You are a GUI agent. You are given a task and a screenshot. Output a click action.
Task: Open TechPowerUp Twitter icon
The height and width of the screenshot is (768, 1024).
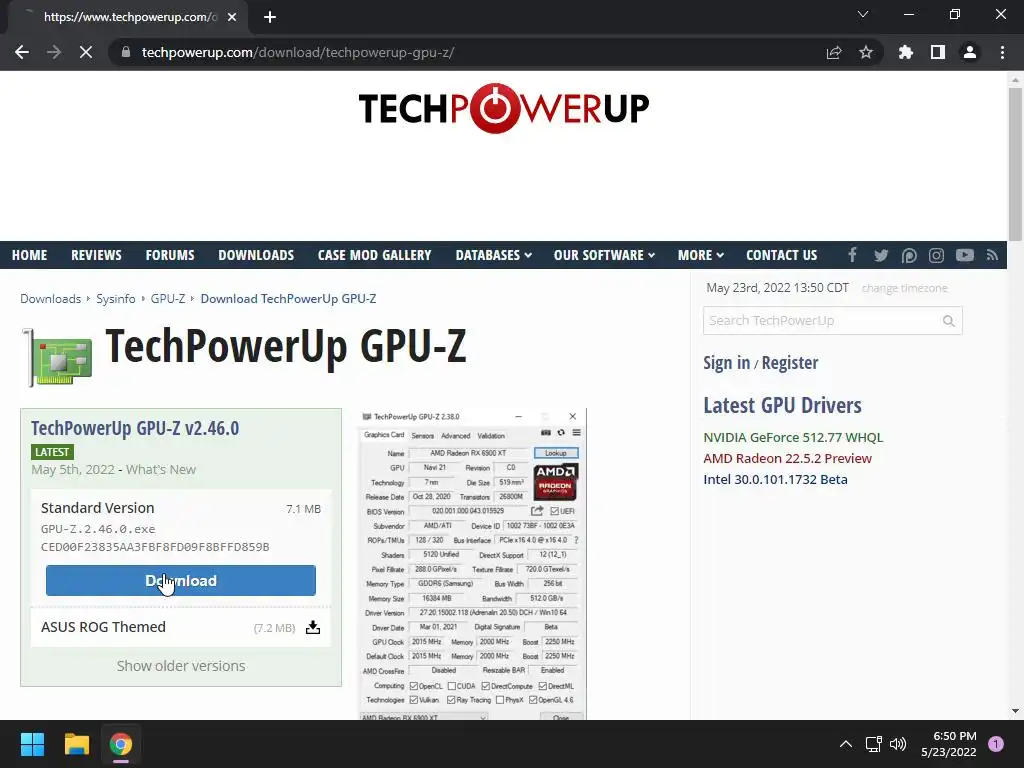(x=881, y=255)
